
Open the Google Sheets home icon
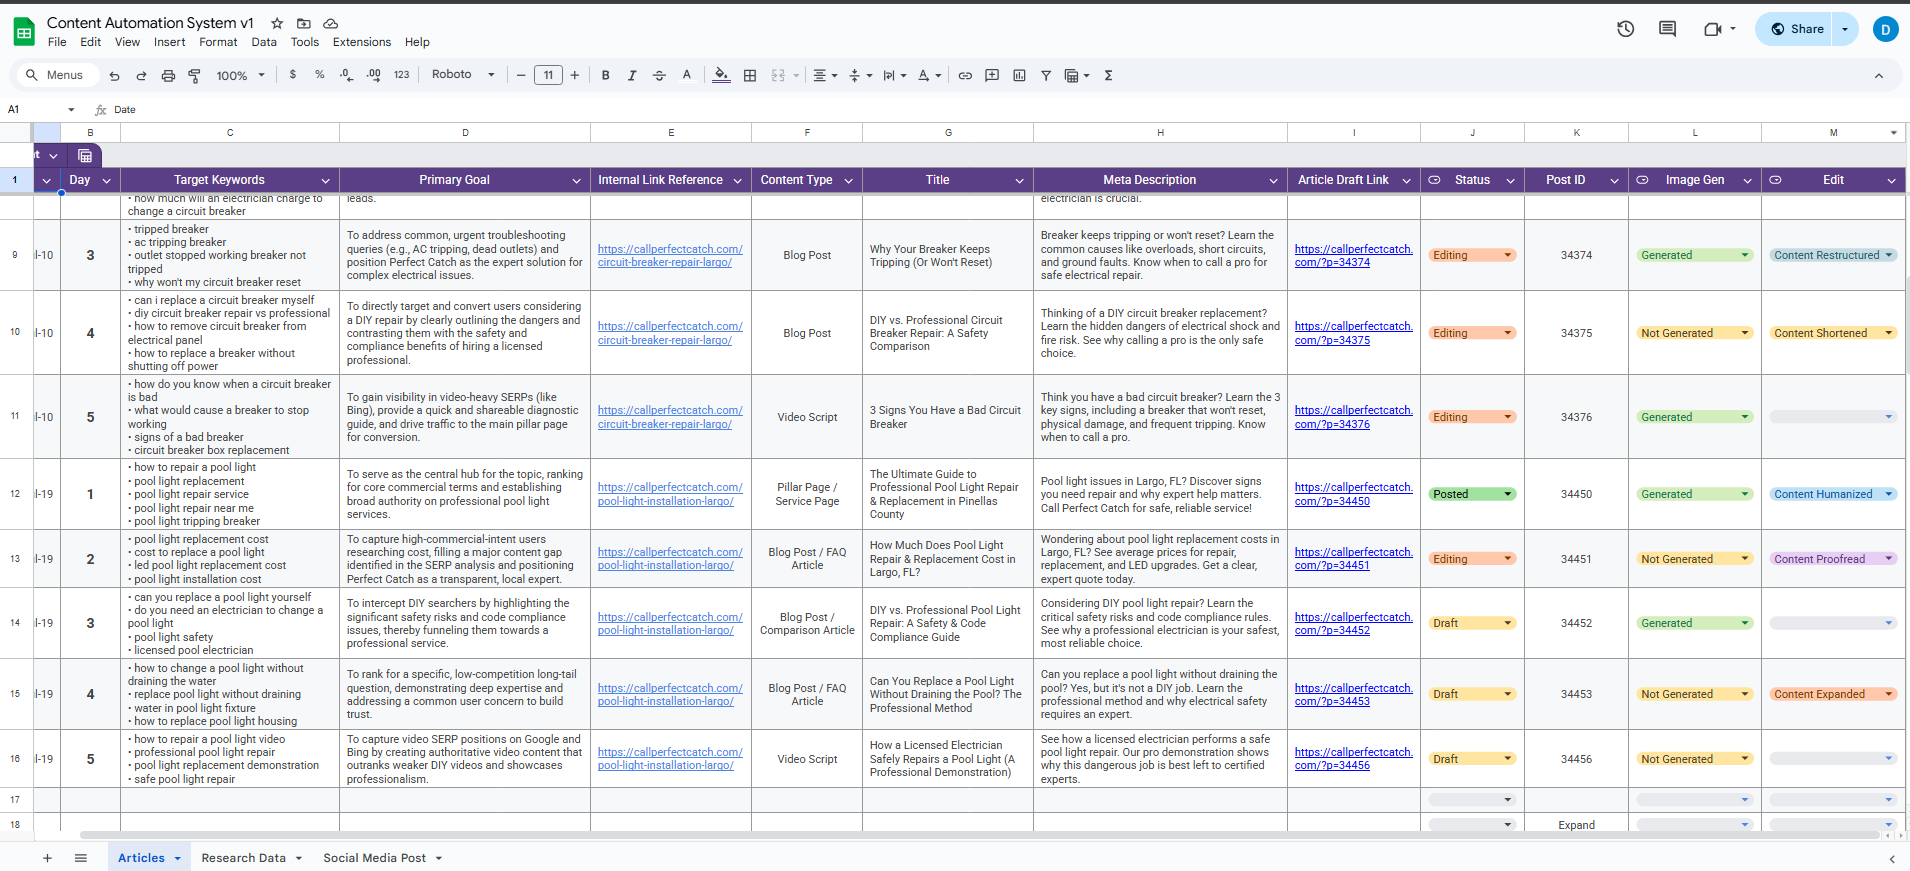click(24, 31)
